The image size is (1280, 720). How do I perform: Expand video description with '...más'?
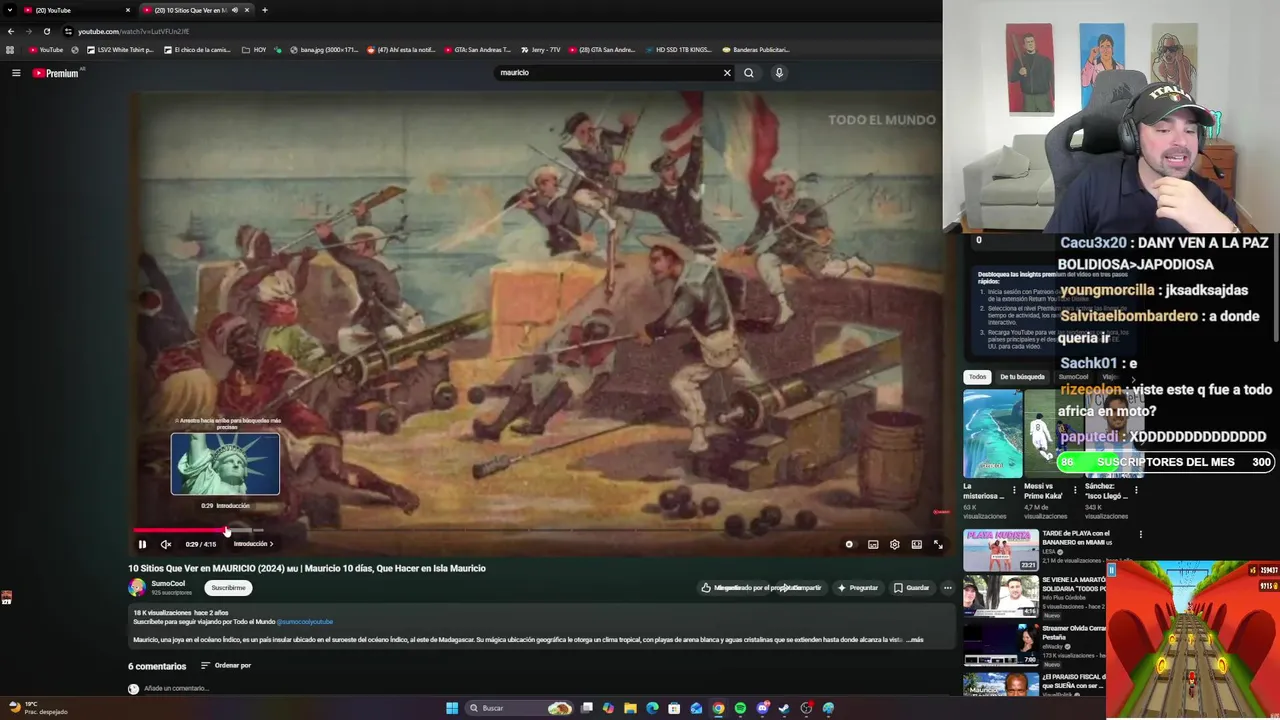click(915, 640)
